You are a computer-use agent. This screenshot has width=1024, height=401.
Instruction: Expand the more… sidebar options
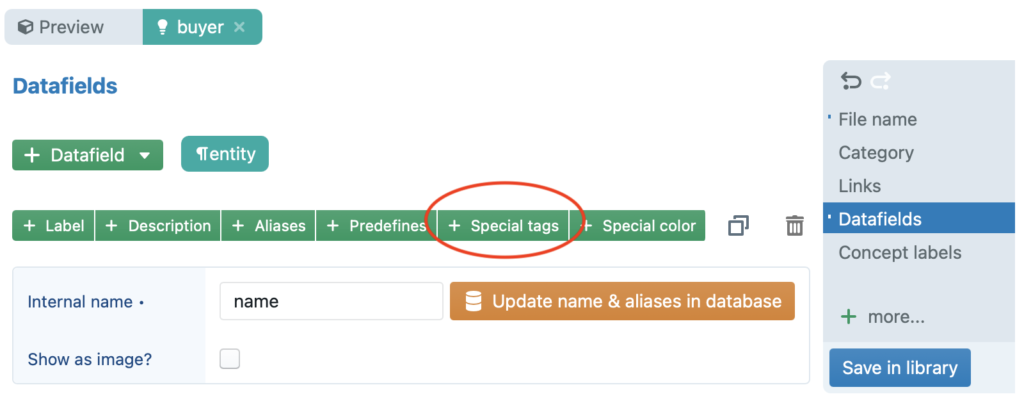coord(895,317)
